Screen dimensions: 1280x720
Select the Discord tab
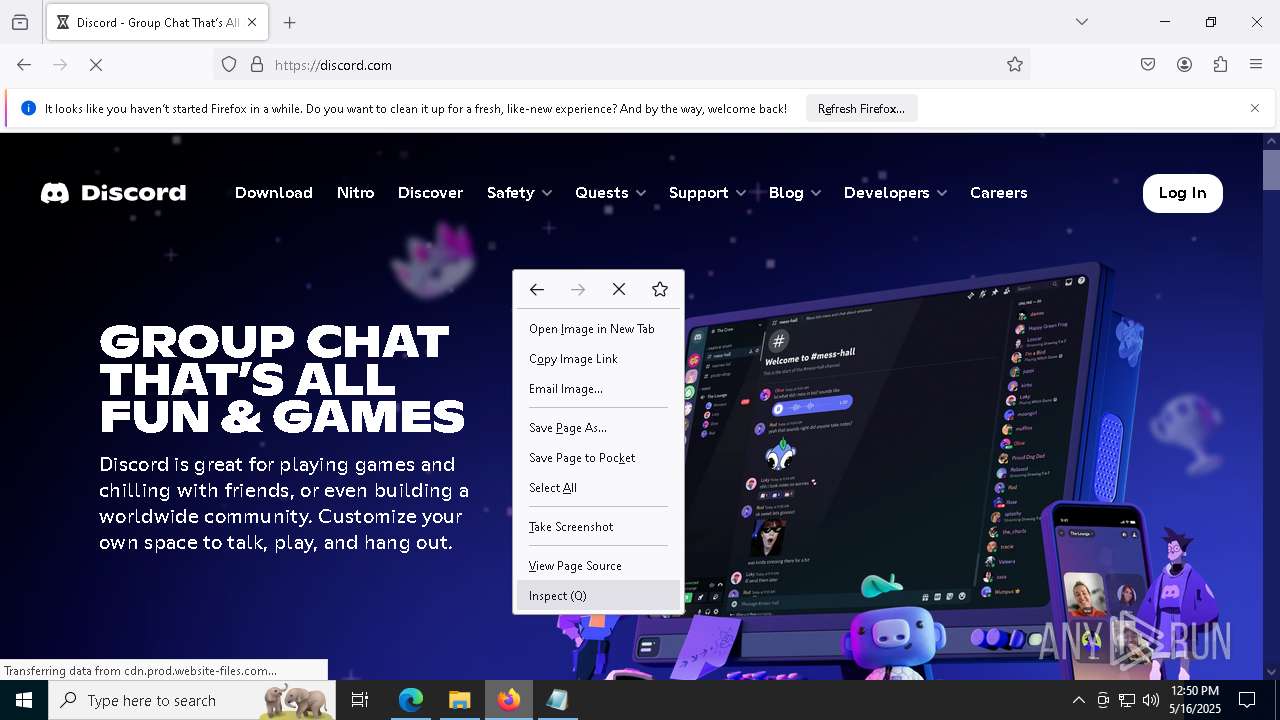click(x=156, y=22)
